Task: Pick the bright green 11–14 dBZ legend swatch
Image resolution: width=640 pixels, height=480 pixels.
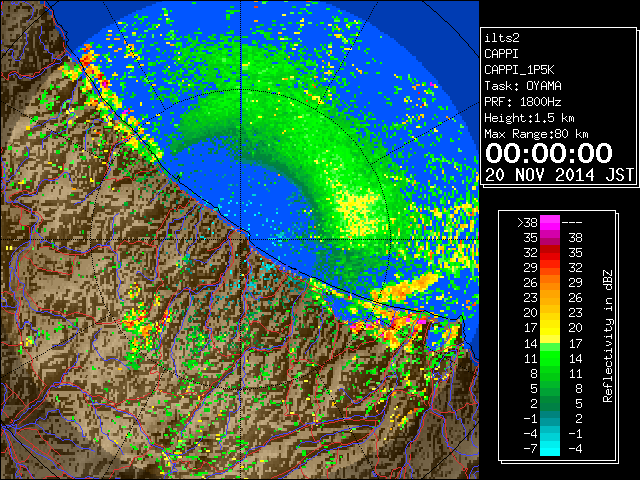Action: click(x=550, y=358)
